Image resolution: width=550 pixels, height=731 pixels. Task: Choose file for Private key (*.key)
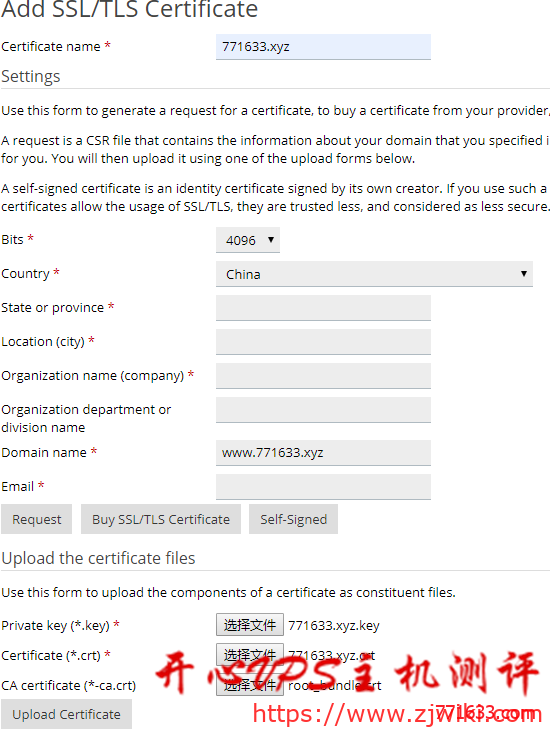pos(250,625)
